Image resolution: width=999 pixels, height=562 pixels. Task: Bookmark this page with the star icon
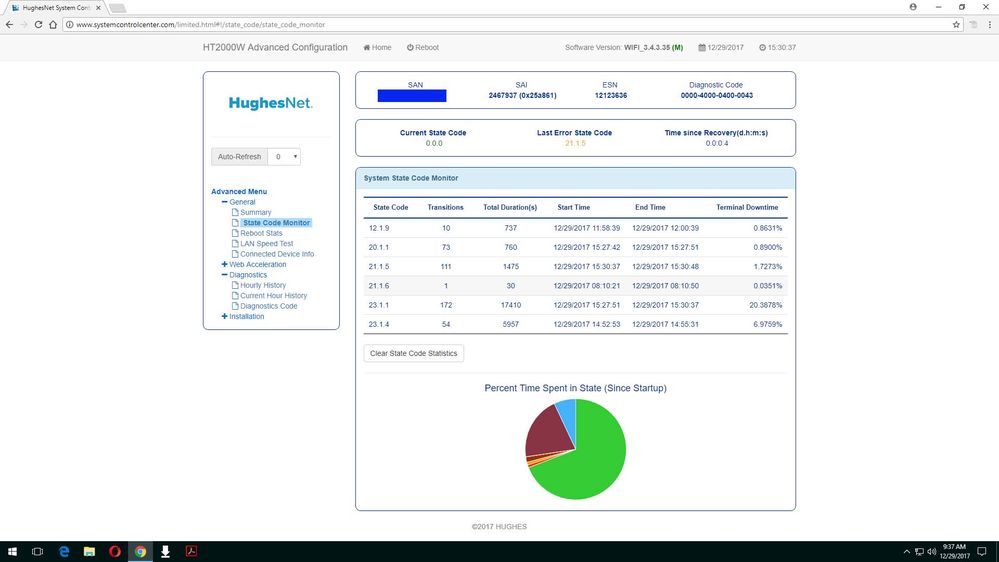click(x=956, y=24)
